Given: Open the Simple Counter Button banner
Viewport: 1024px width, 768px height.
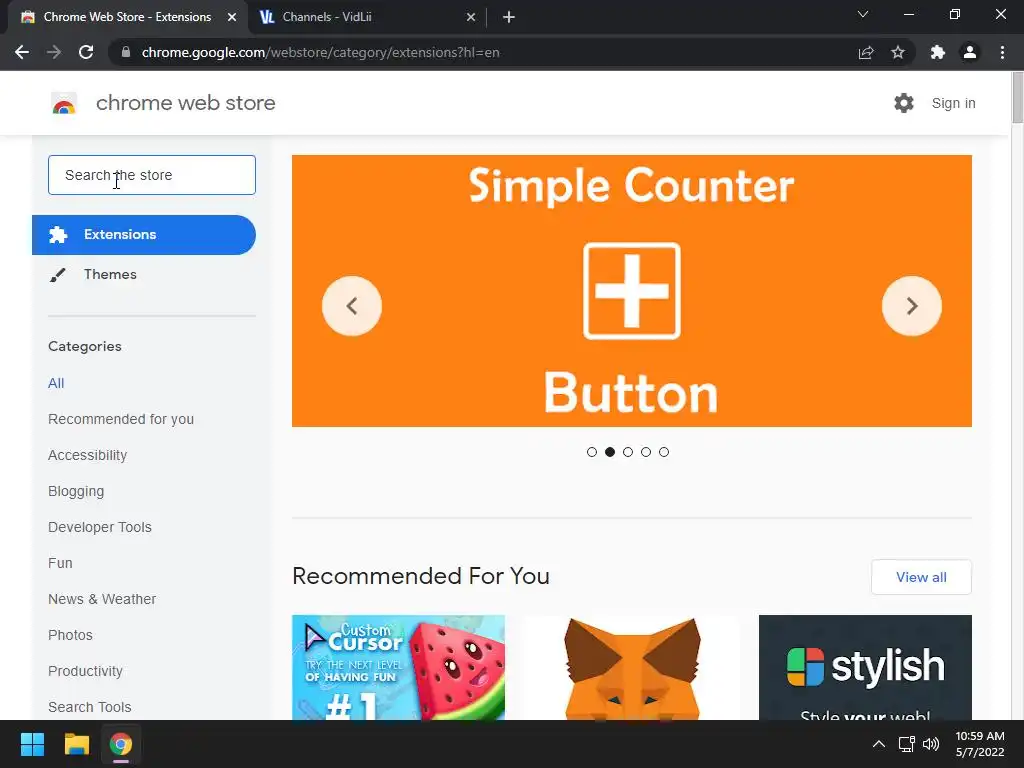Looking at the screenshot, I should tap(632, 291).
